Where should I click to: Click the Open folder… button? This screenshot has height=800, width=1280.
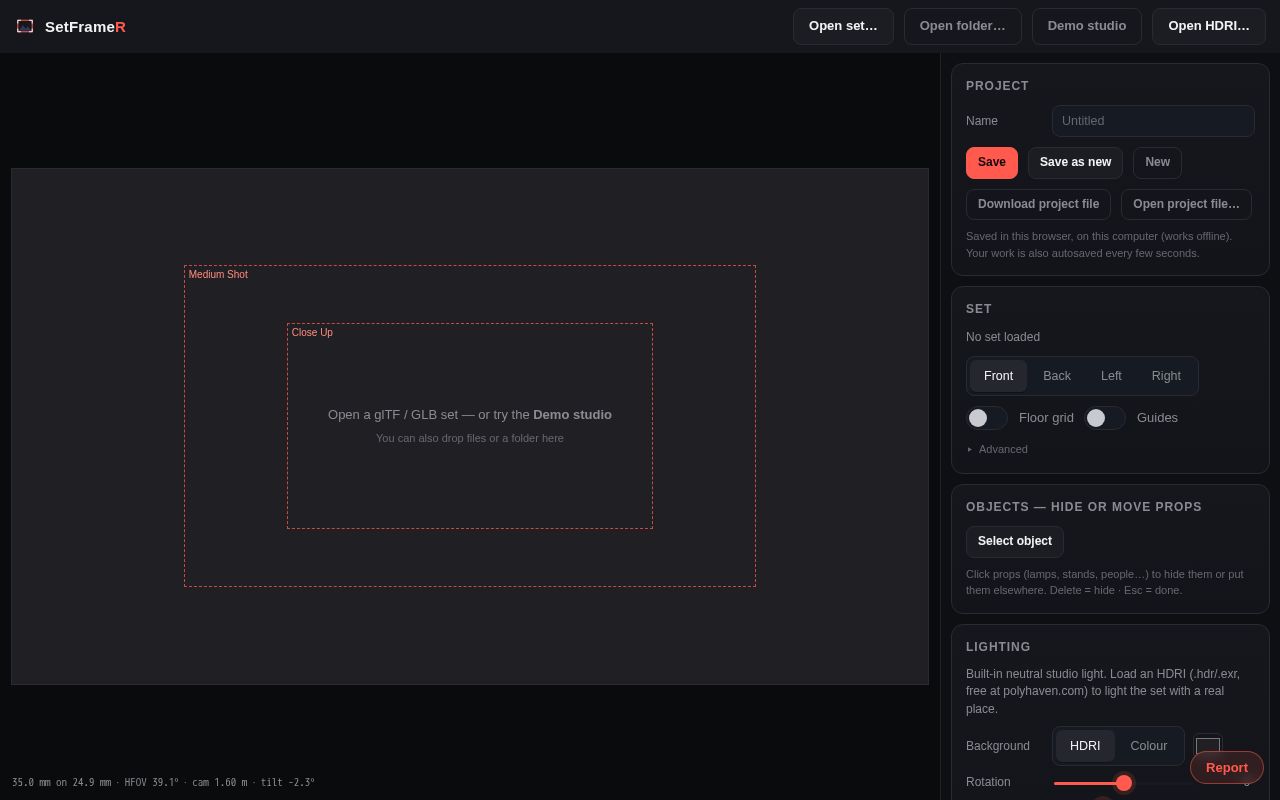(962, 26)
